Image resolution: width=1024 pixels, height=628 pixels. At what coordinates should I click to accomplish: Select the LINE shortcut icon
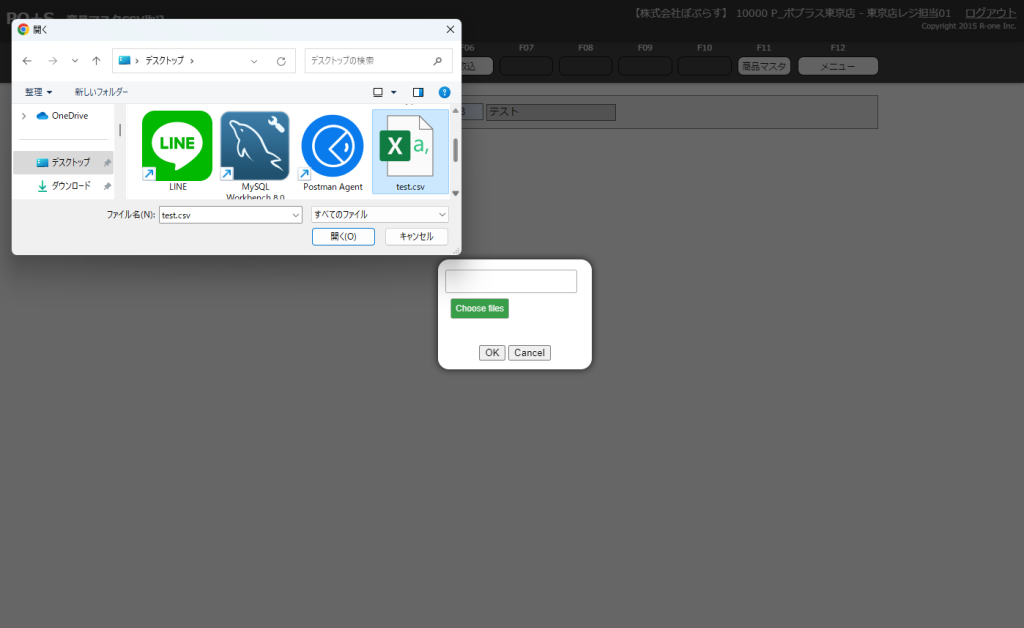177,146
